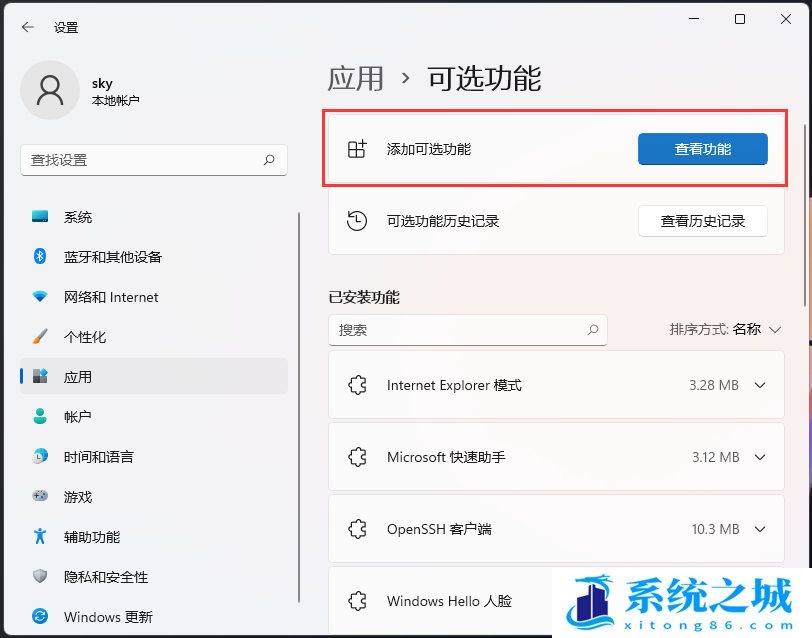Screen dimensions: 812x638
Task: Maximize the 设置 window
Action: [740, 19]
